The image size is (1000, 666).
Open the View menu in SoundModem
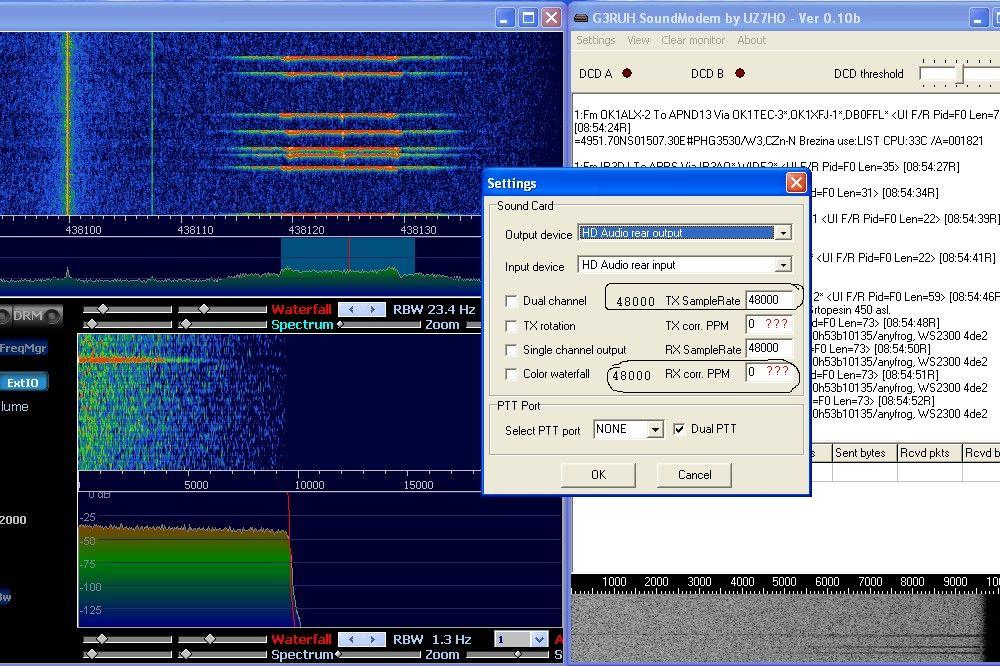638,40
